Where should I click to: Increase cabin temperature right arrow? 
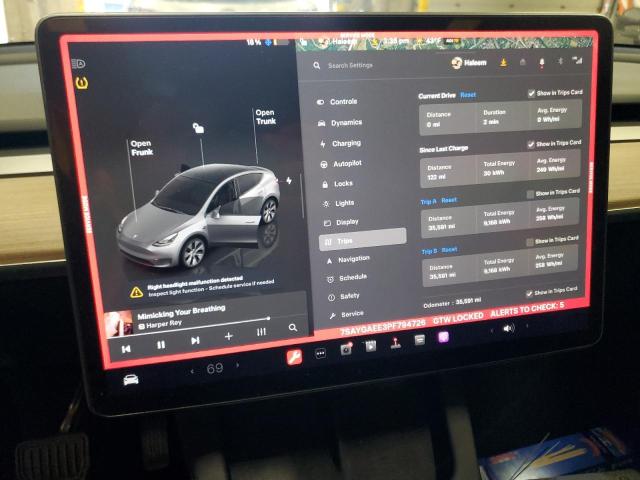(238, 365)
